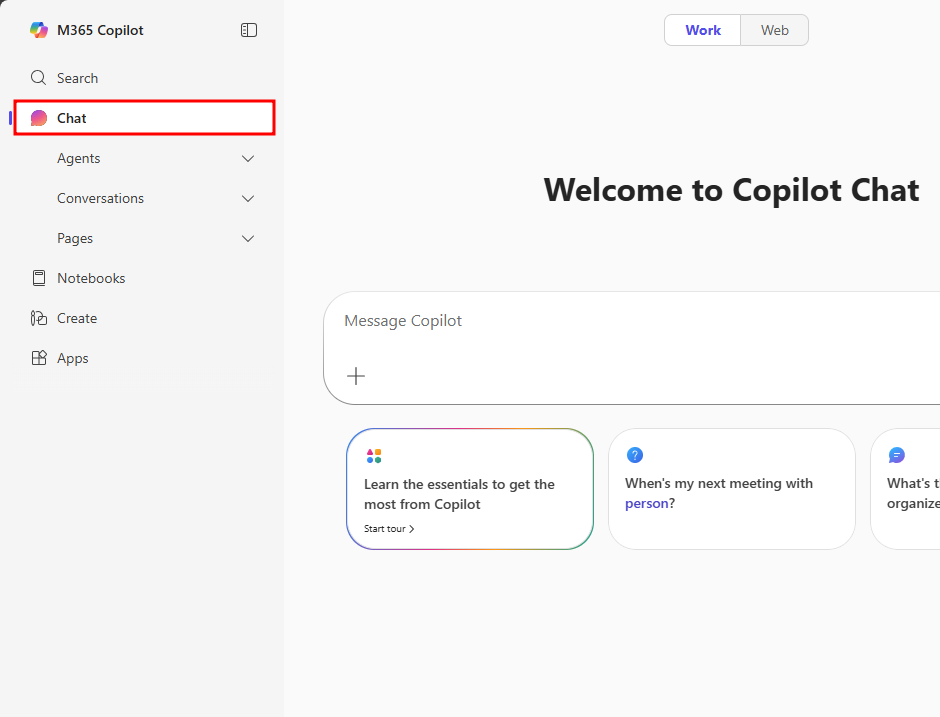The image size is (940, 717).
Task: Click the Chat bubble icon
Action: point(39,118)
